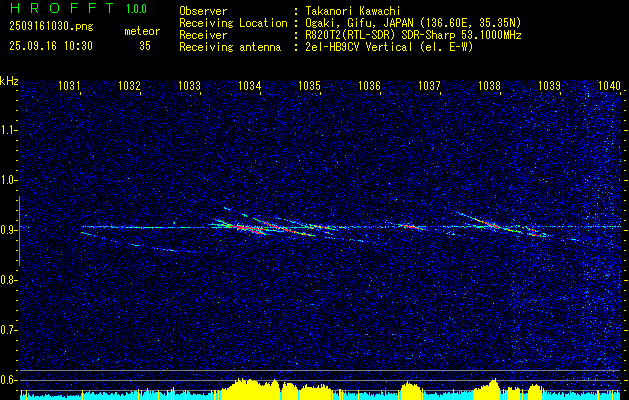Click the 0.6 kHz frequency label

click(9, 380)
